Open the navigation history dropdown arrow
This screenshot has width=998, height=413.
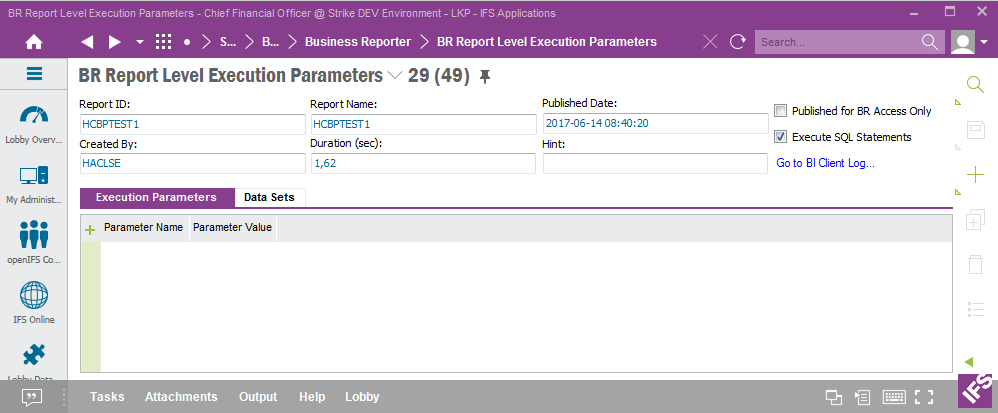[x=140, y=42]
